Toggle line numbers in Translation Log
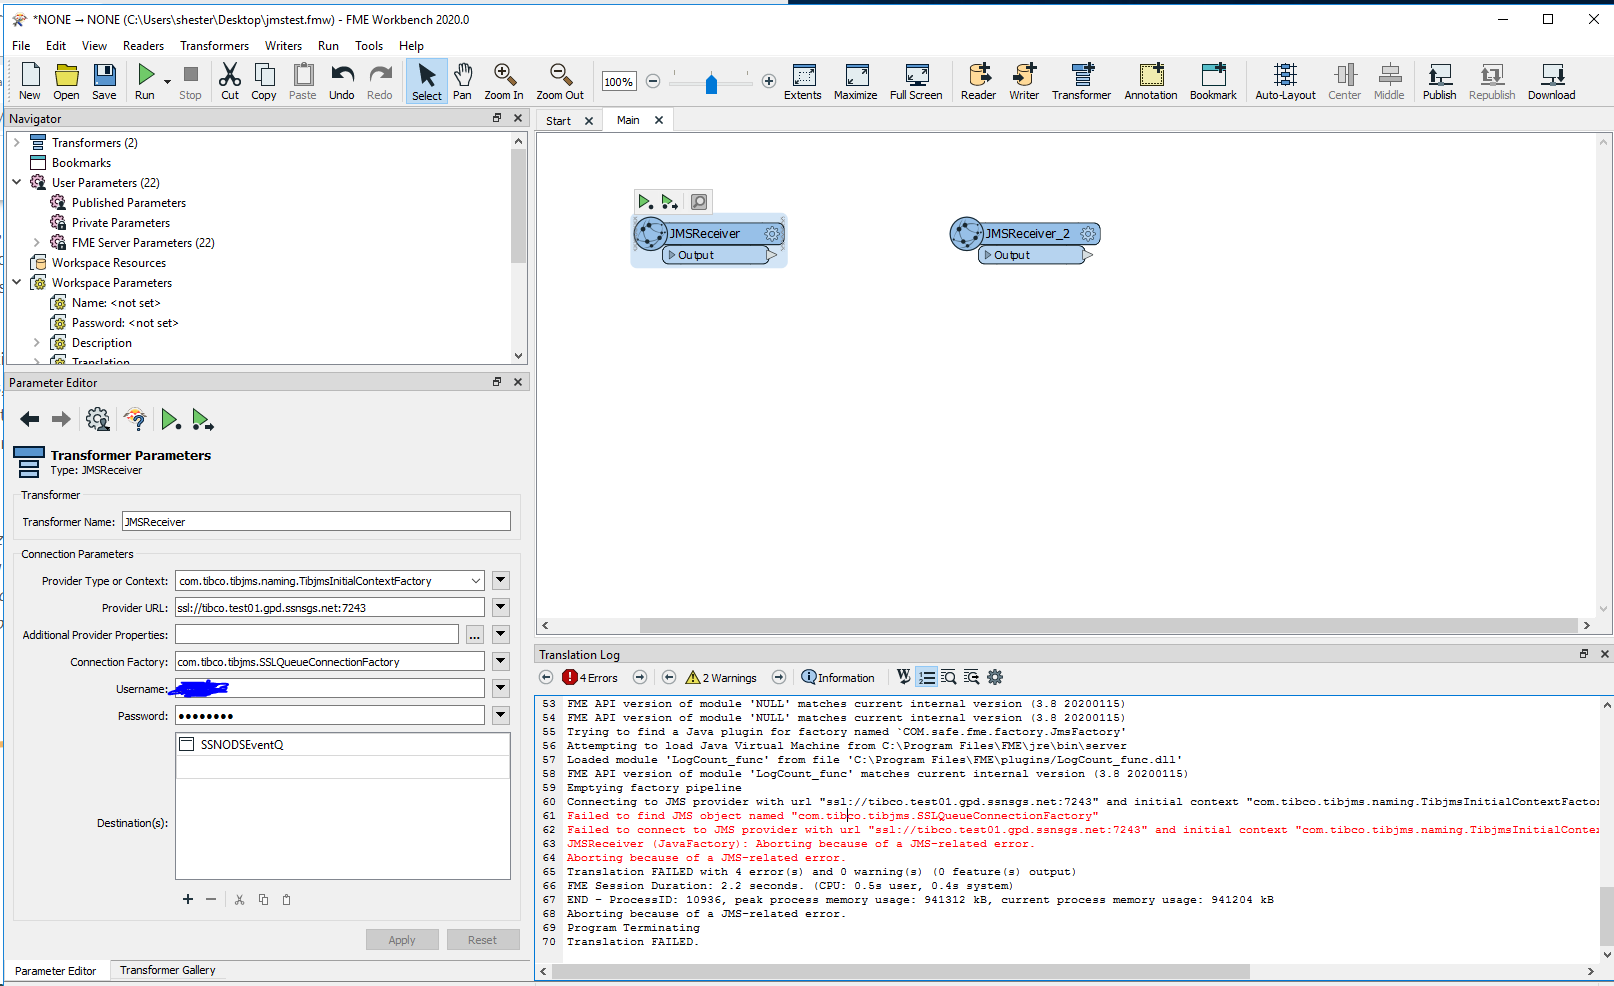 (926, 677)
